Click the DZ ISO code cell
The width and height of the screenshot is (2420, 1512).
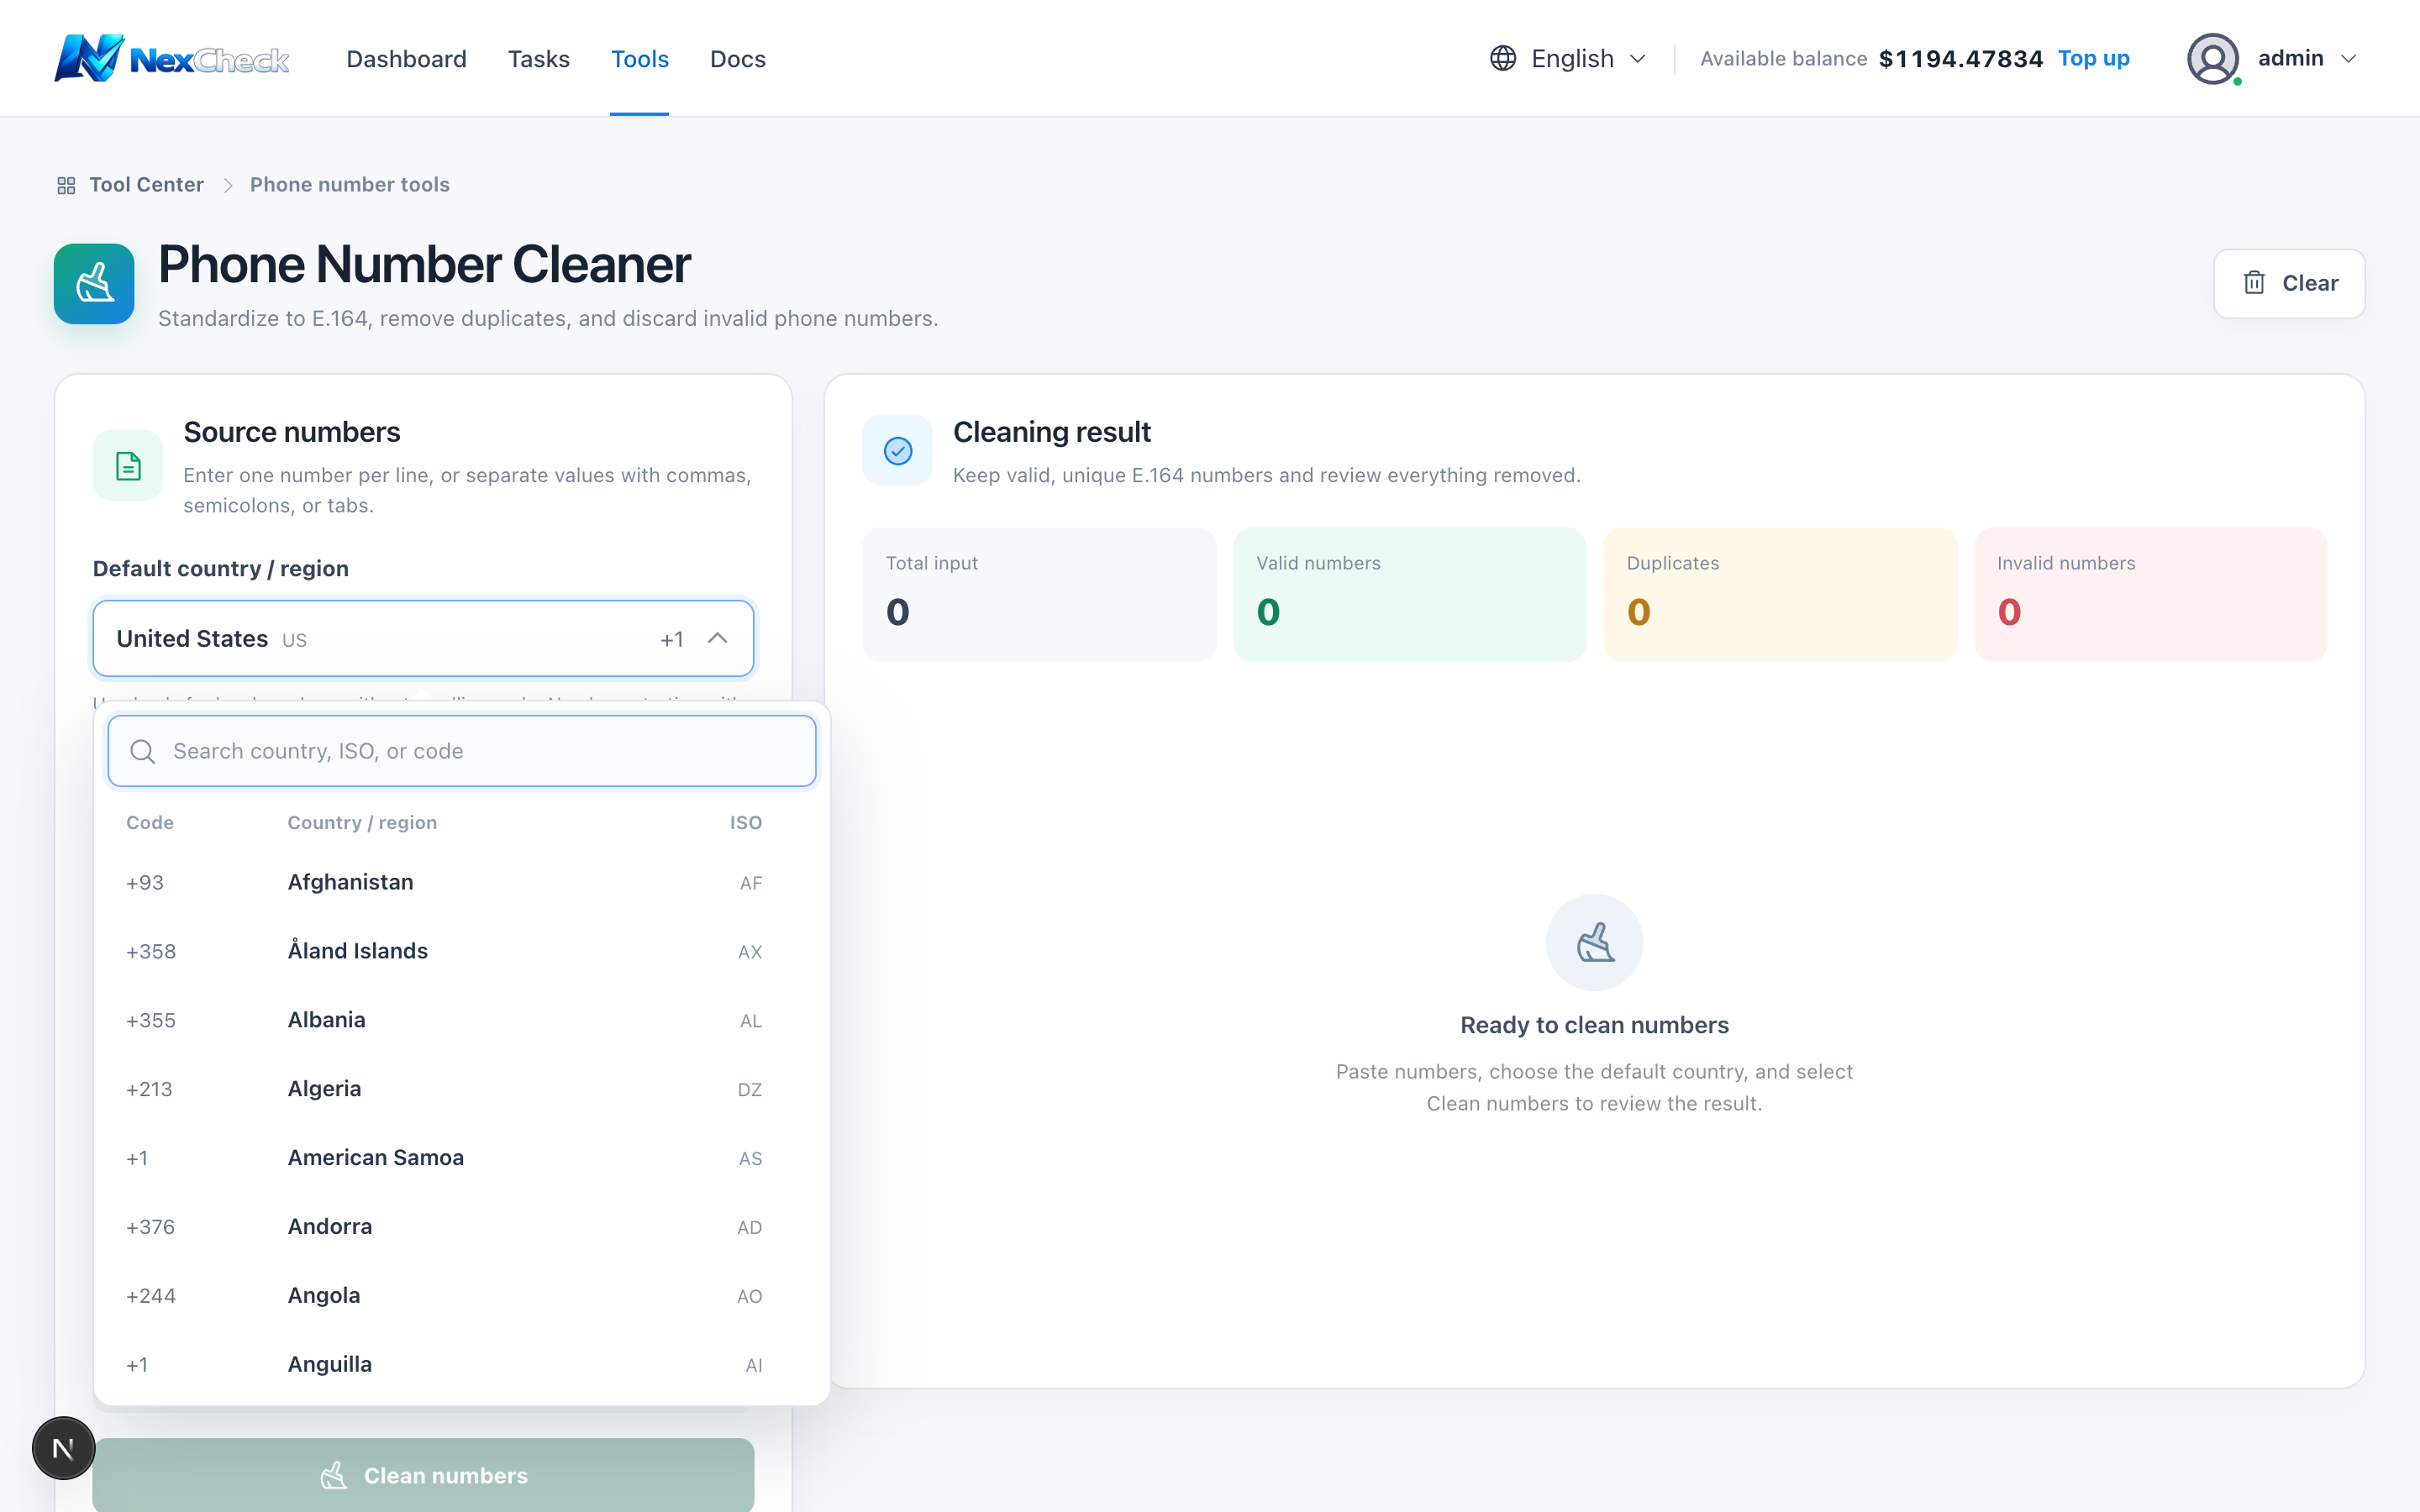(749, 1089)
